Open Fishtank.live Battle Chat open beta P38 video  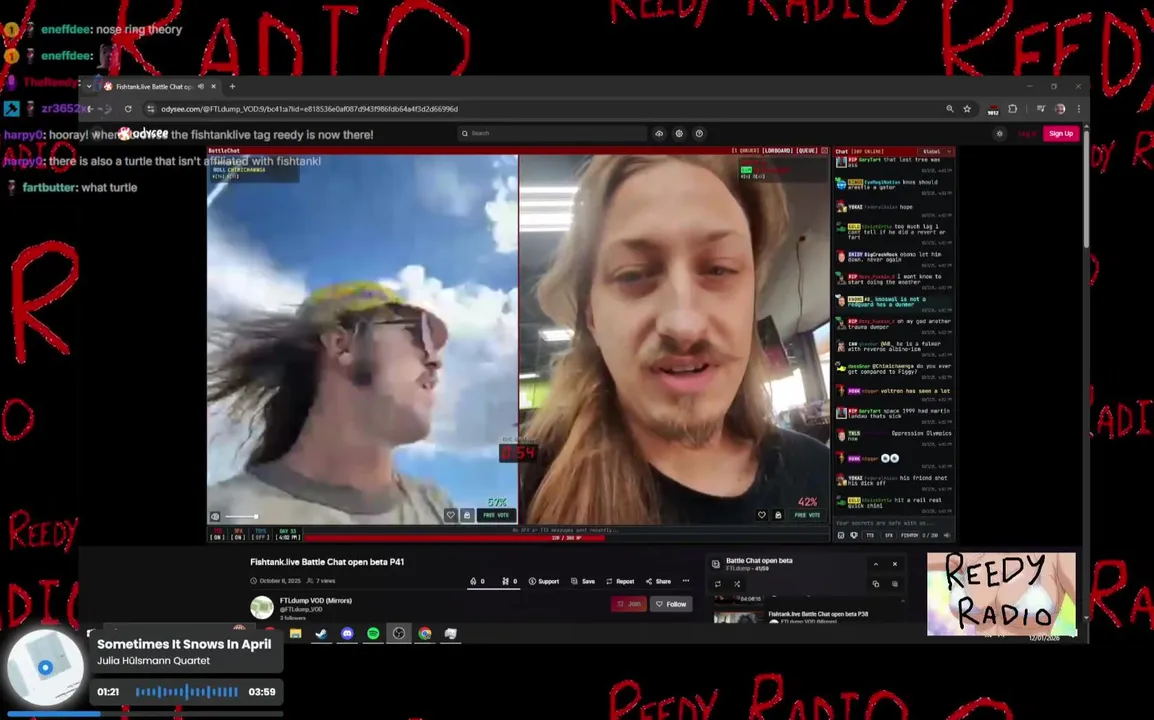(818, 614)
